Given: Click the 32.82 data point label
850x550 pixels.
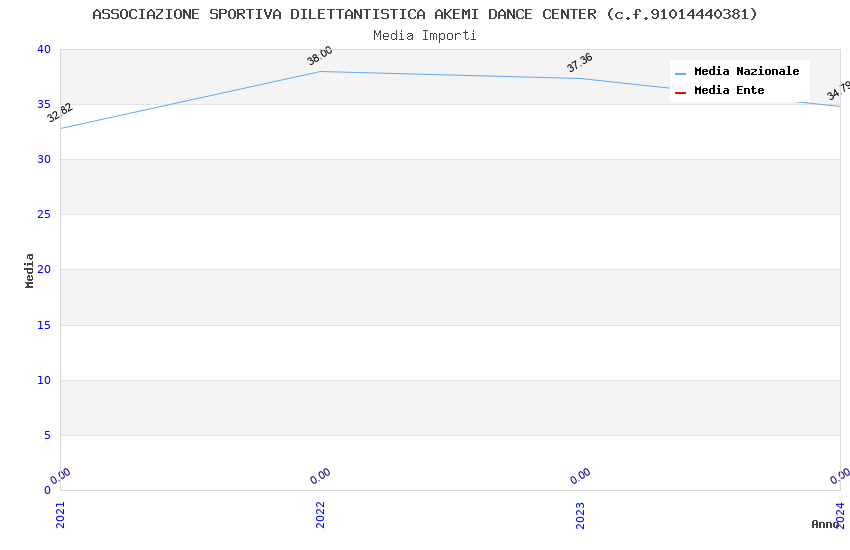Looking at the screenshot, I should click(x=60, y=113).
